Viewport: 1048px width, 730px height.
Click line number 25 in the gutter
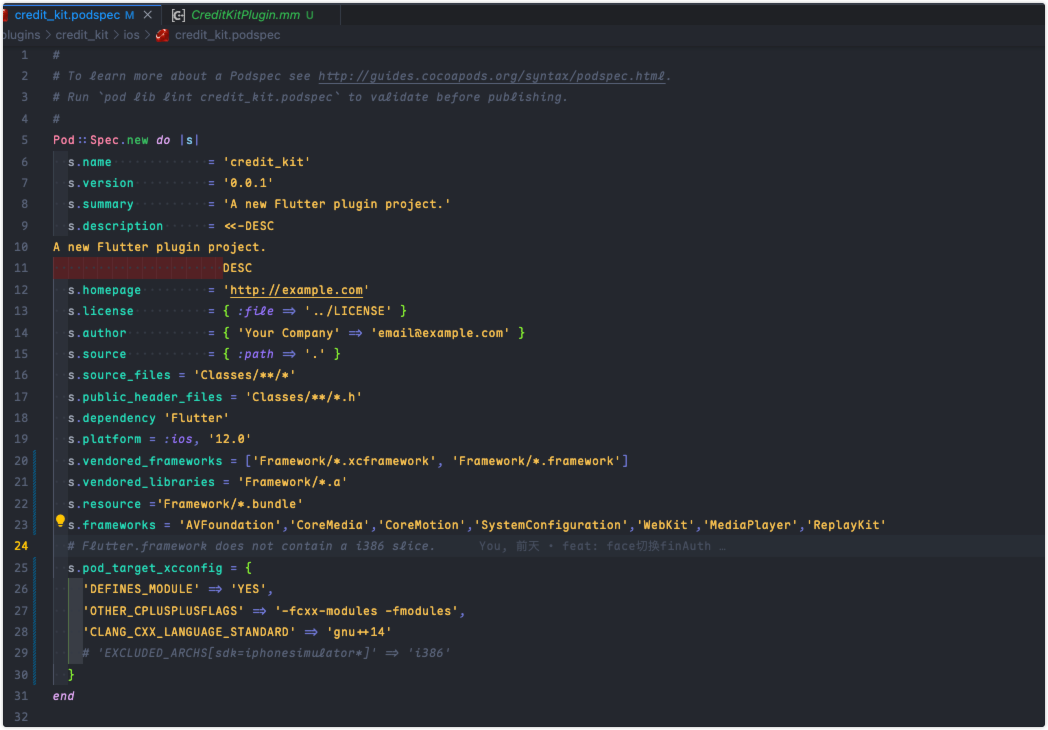tap(22, 568)
